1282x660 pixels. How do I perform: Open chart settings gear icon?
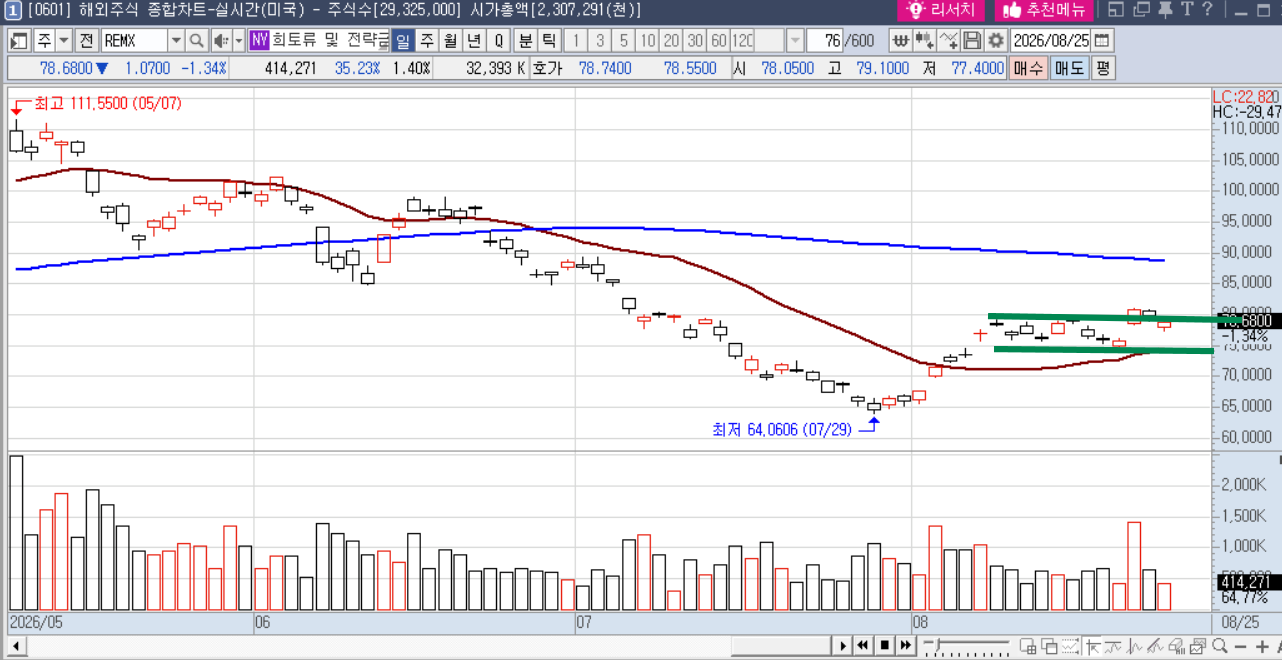[x=995, y=41]
